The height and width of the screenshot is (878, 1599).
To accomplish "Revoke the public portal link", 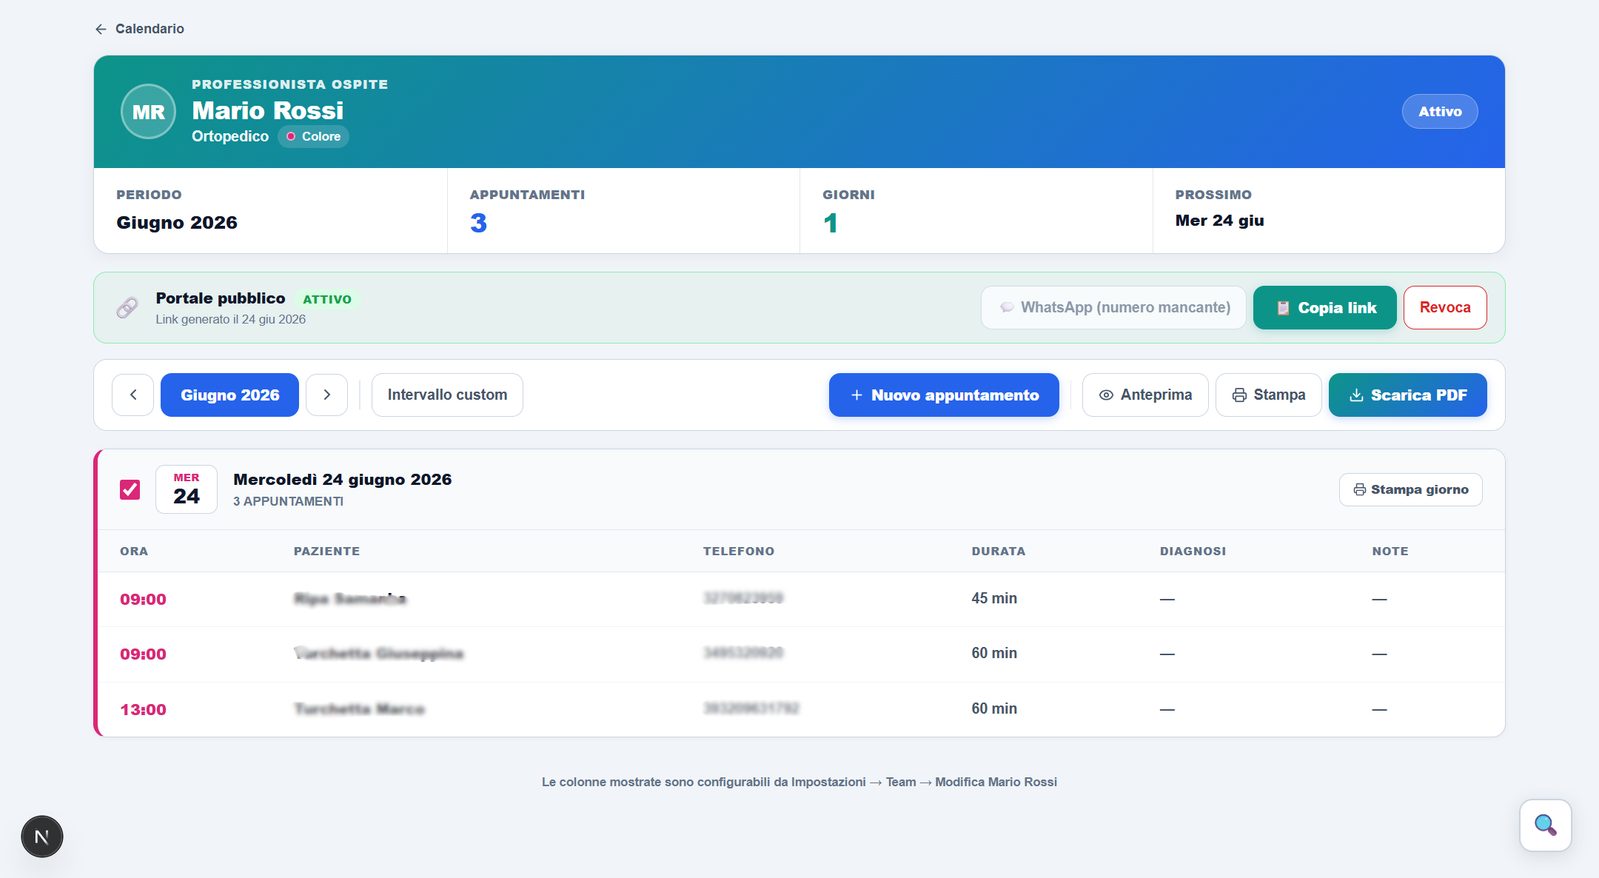I will (x=1444, y=308).
